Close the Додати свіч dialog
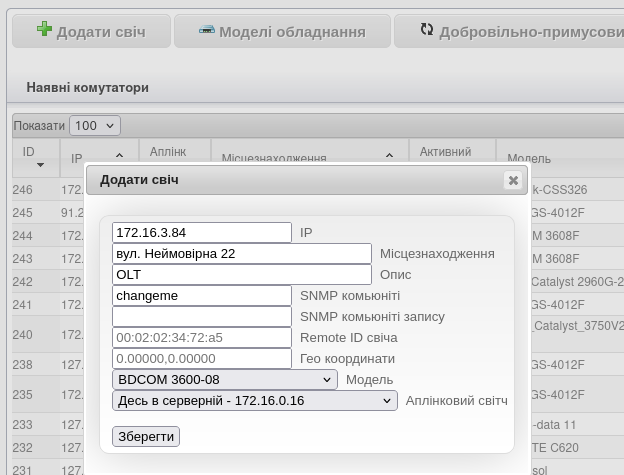Image resolution: width=624 pixels, height=475 pixels. click(x=513, y=180)
